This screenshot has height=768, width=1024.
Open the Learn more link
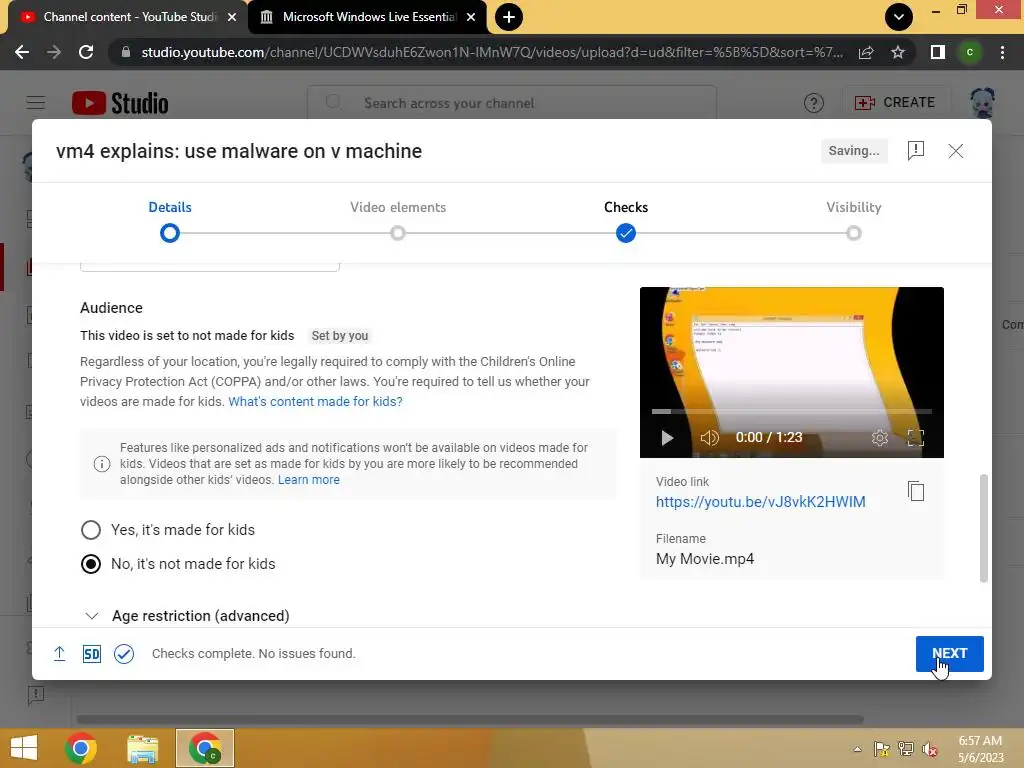tap(309, 480)
